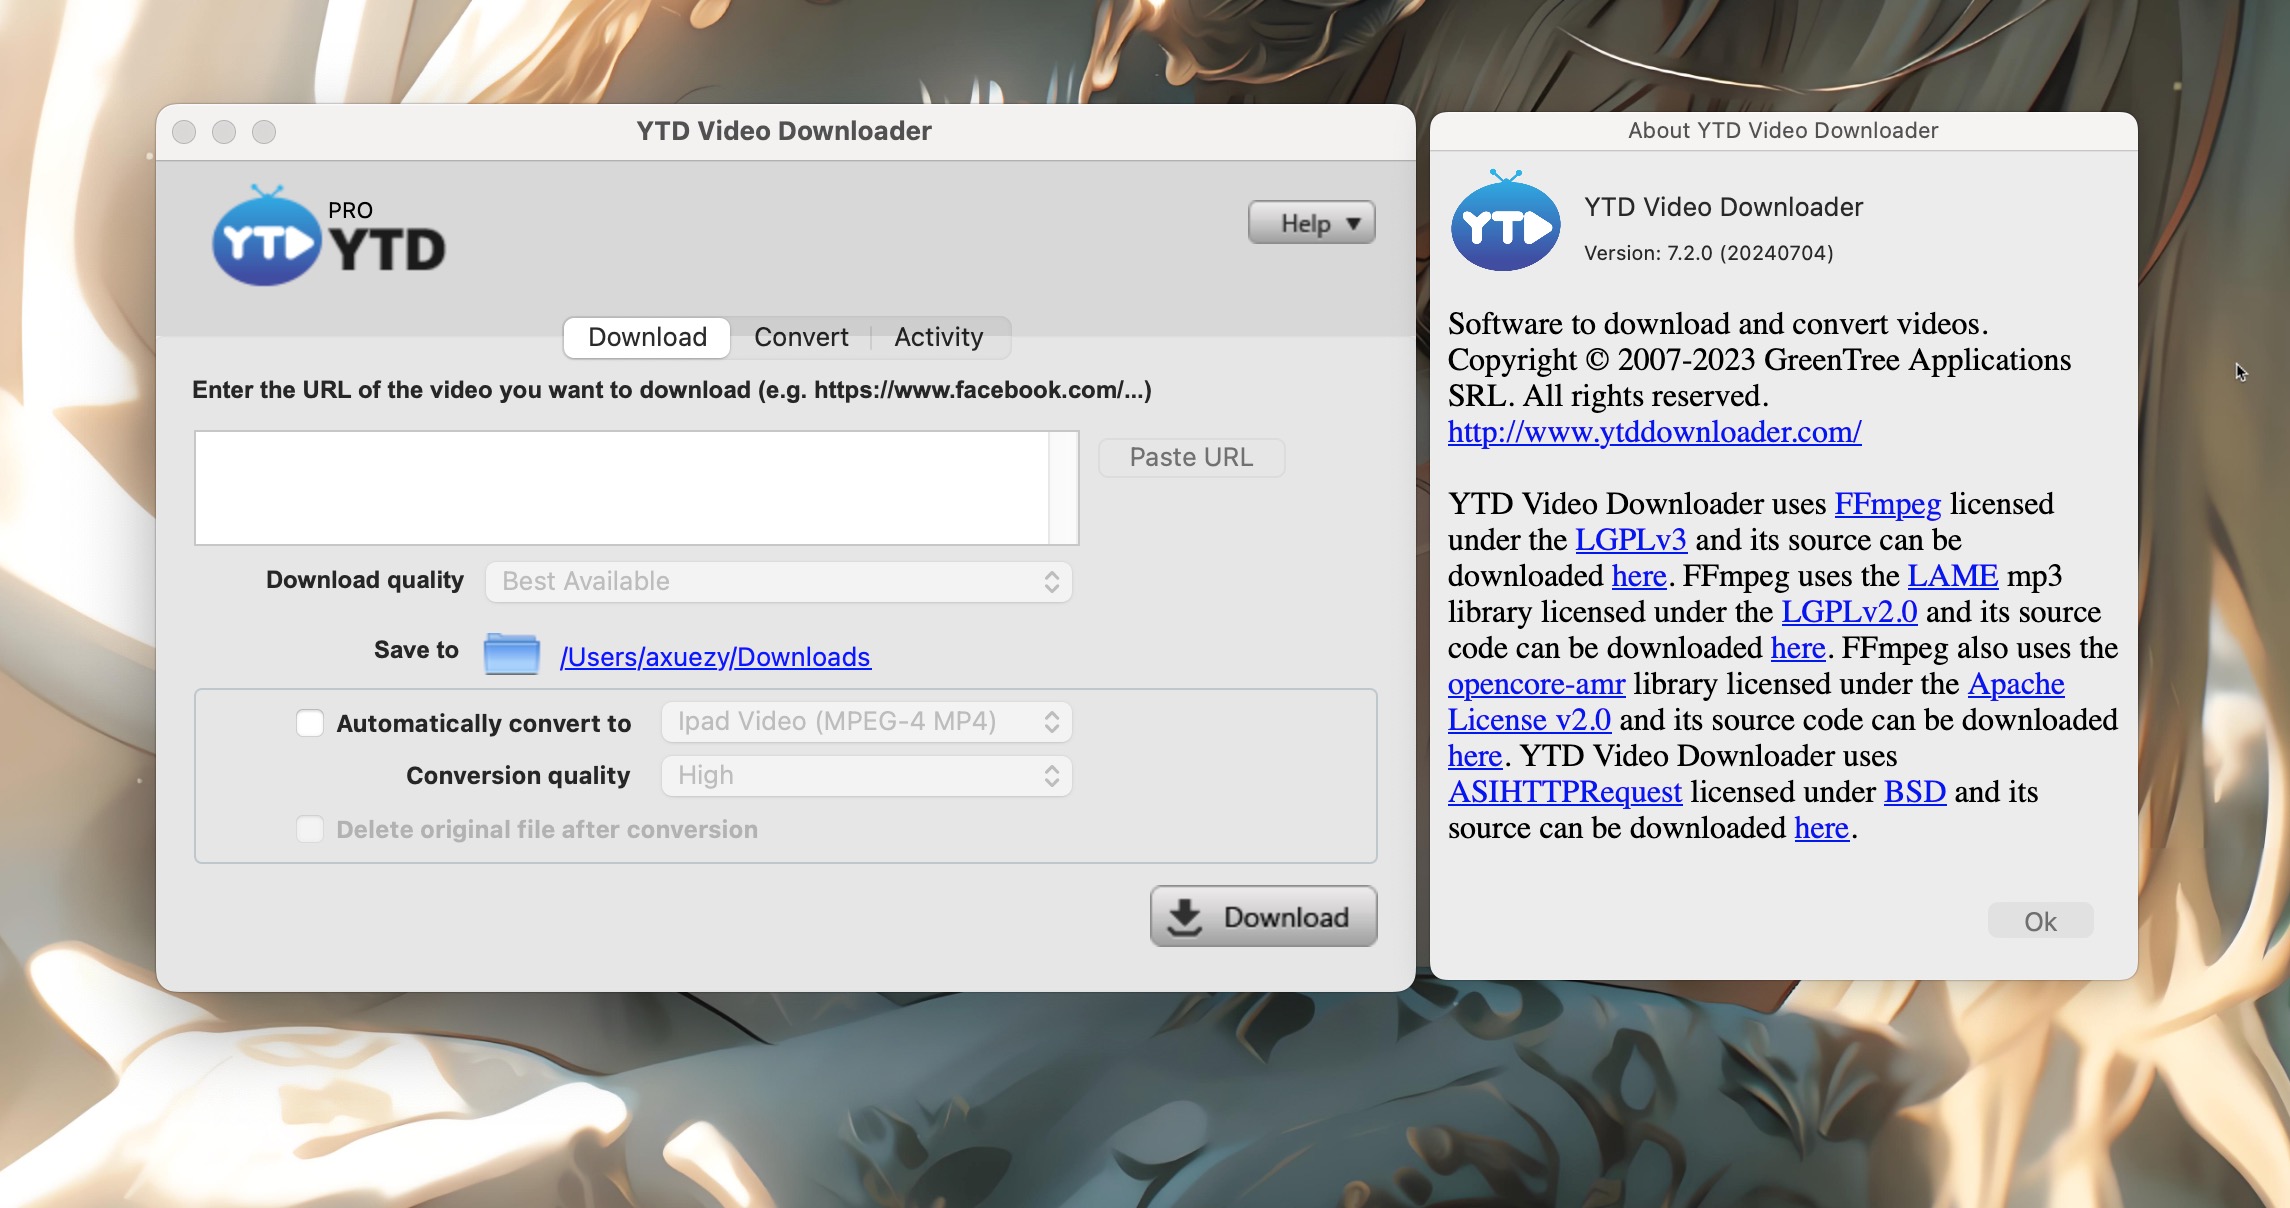
Task: Click 'here' link at end of About text
Action: point(1821,828)
